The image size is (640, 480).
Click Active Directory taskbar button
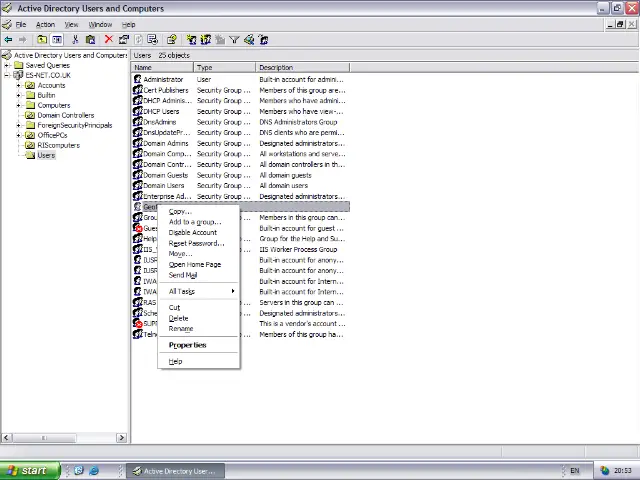click(x=176, y=471)
